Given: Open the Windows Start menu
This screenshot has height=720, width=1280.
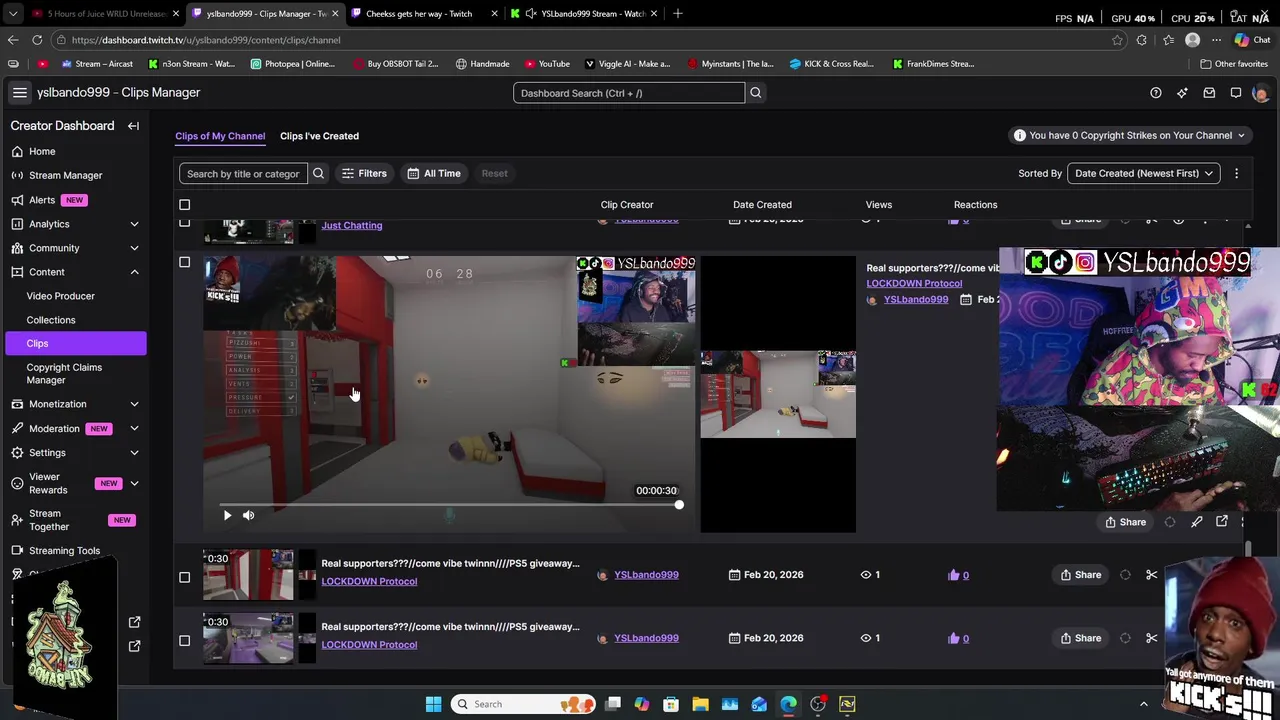Looking at the screenshot, I should [x=433, y=704].
